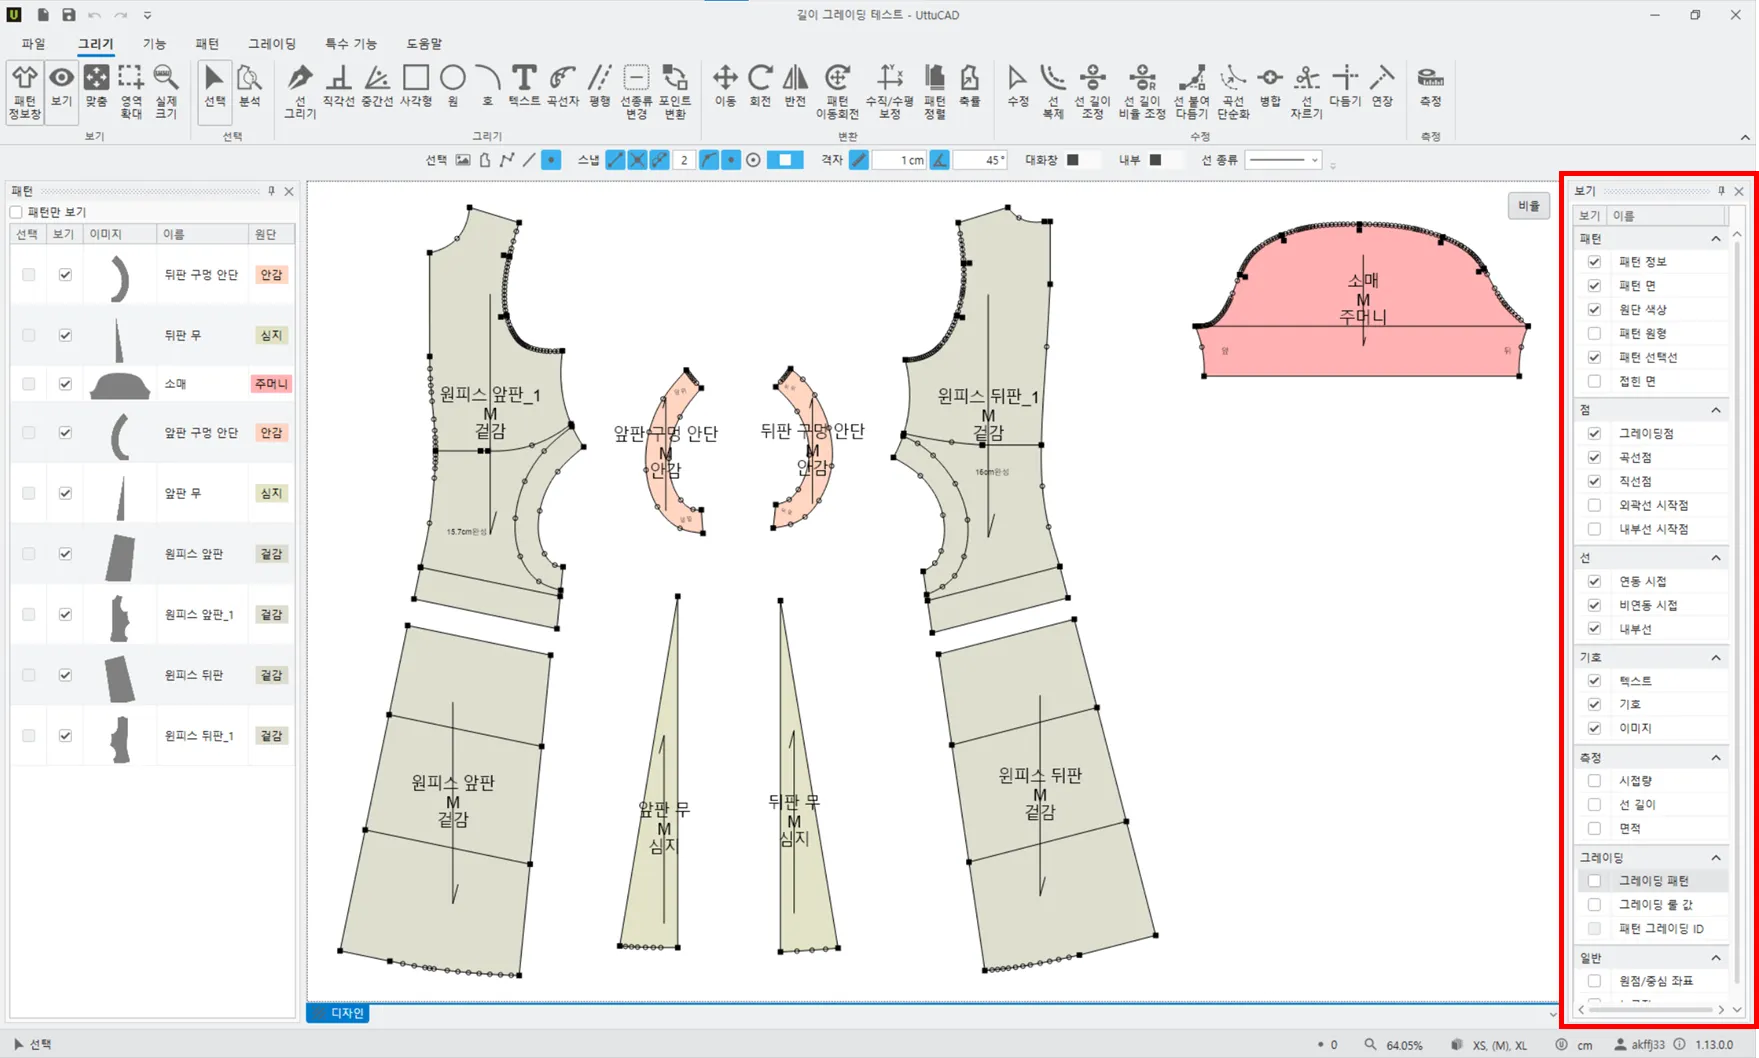Open the 측정 measuring tape tool

click(x=1430, y=87)
